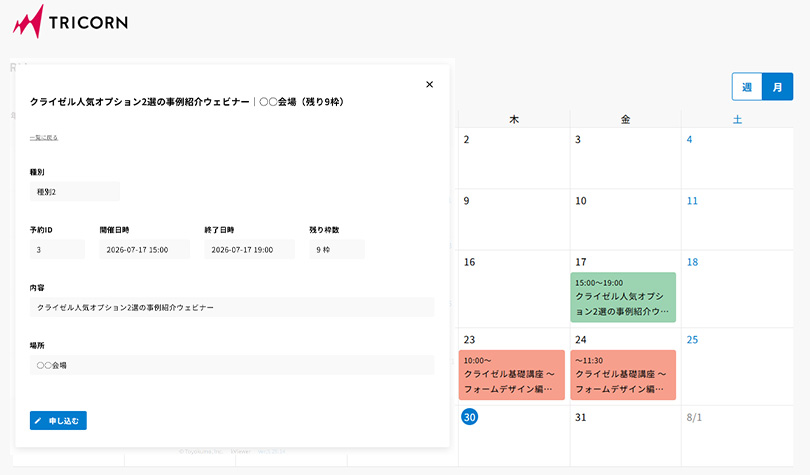Viewport: 810px width, 475px height.
Task: Click the 内容 field with webinar title
Action: pyautogui.click(x=232, y=307)
